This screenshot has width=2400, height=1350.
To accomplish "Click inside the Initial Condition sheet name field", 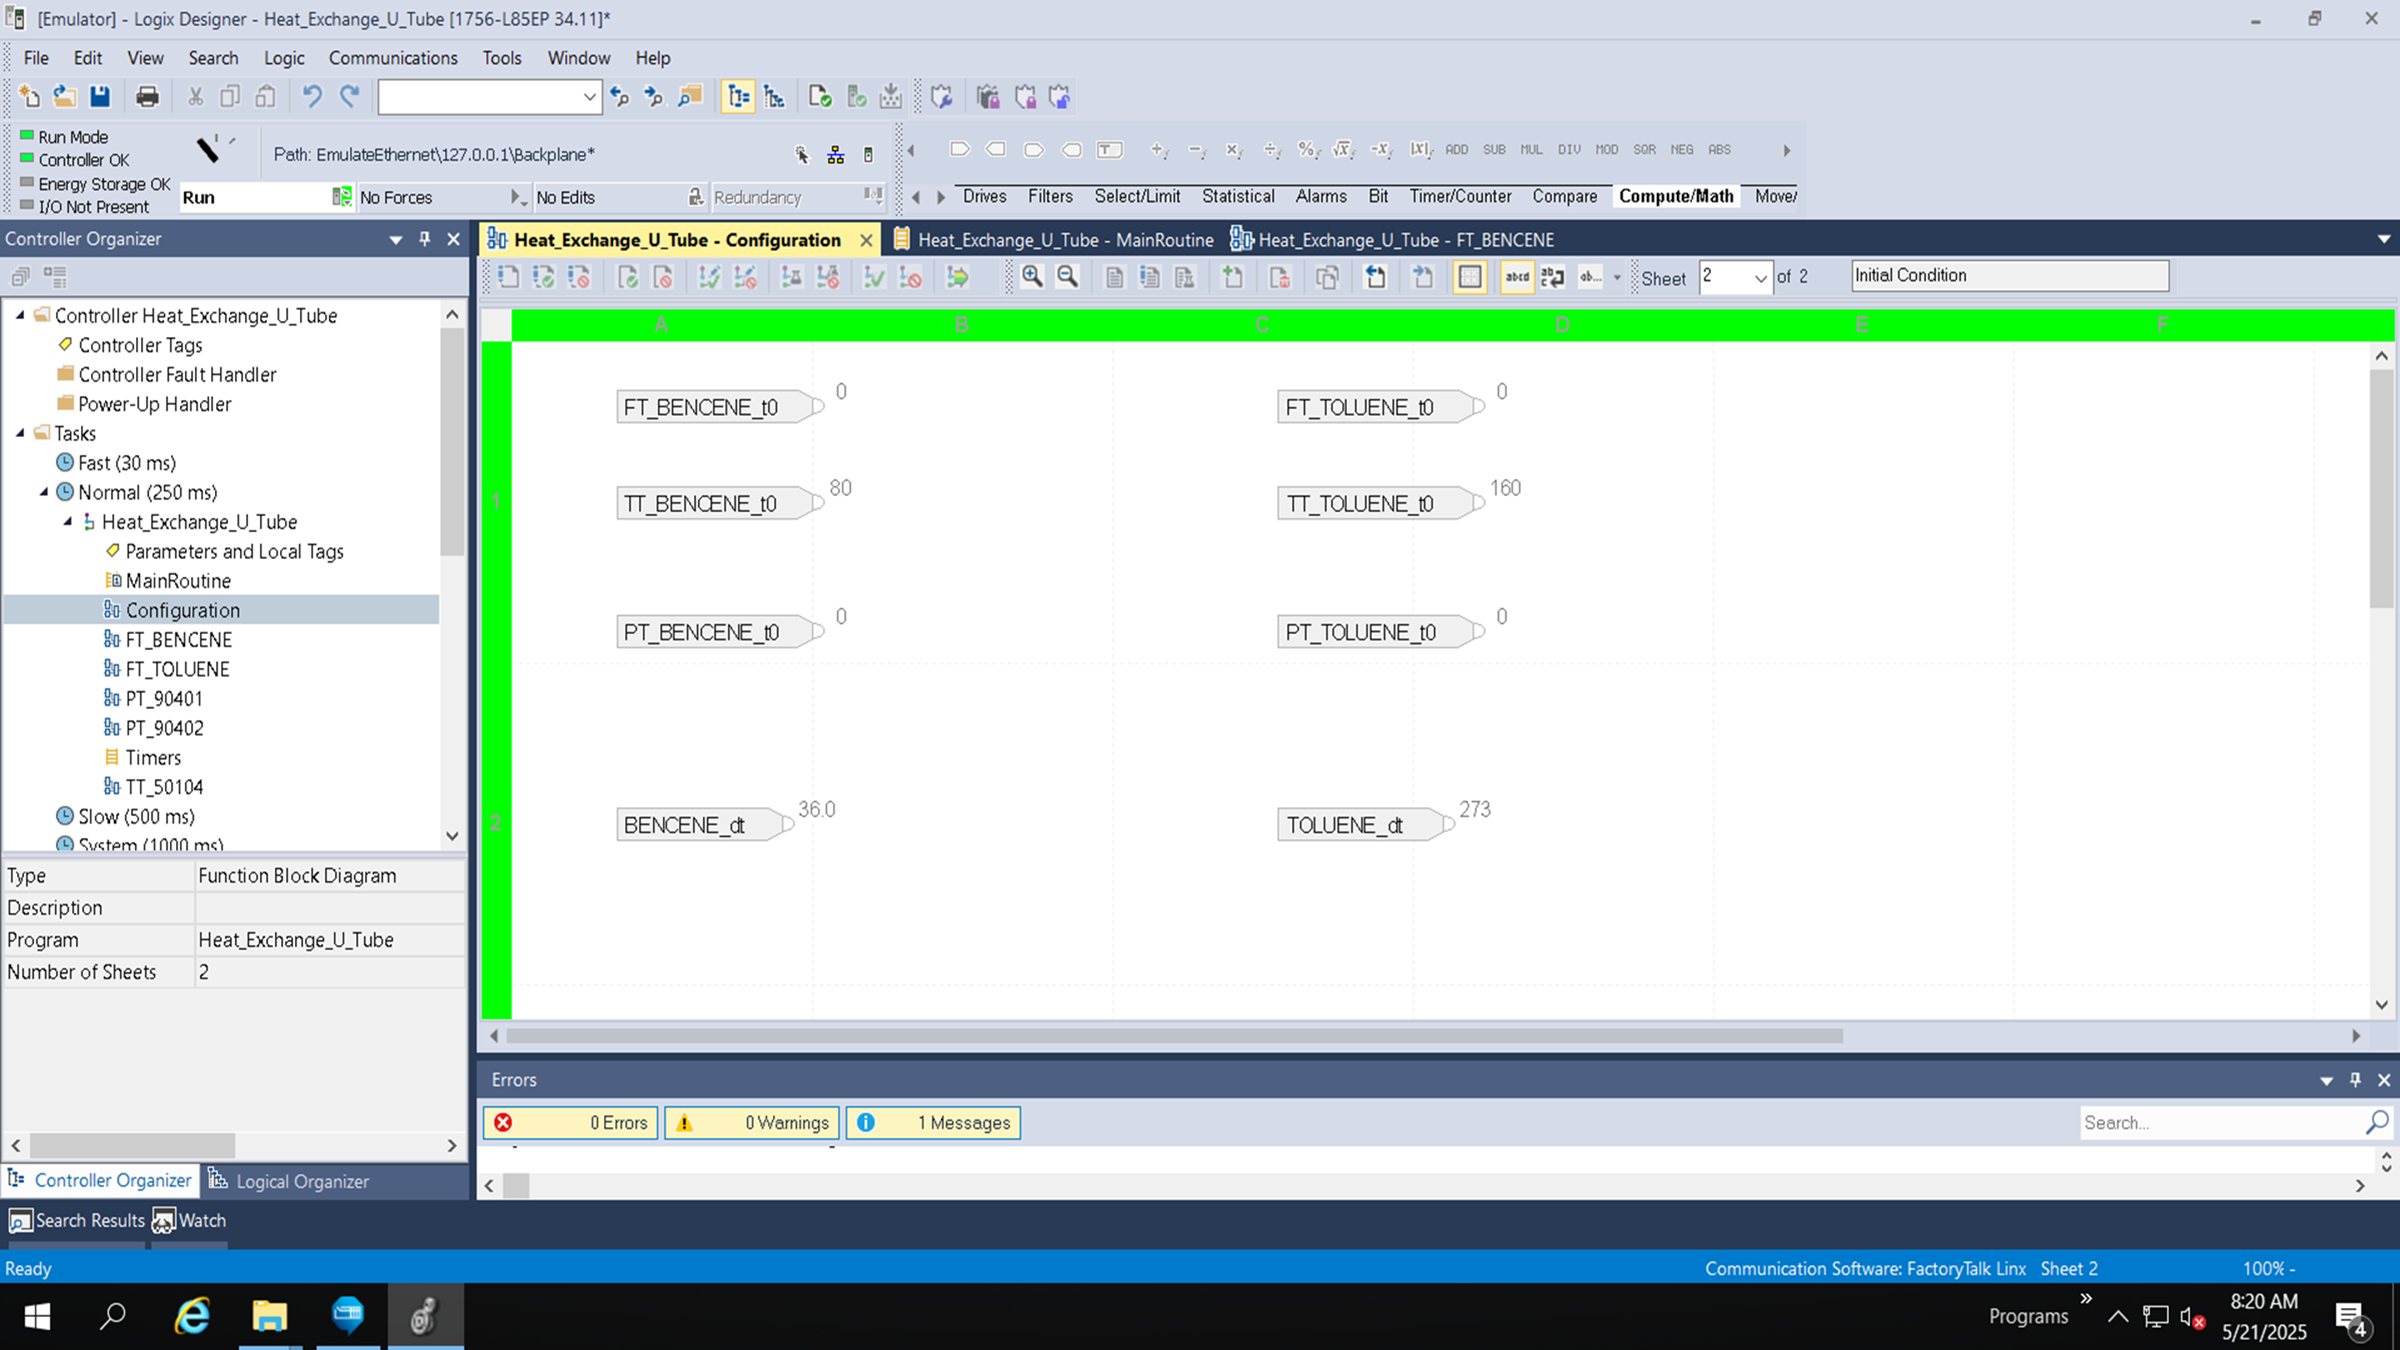I will [x=2010, y=276].
